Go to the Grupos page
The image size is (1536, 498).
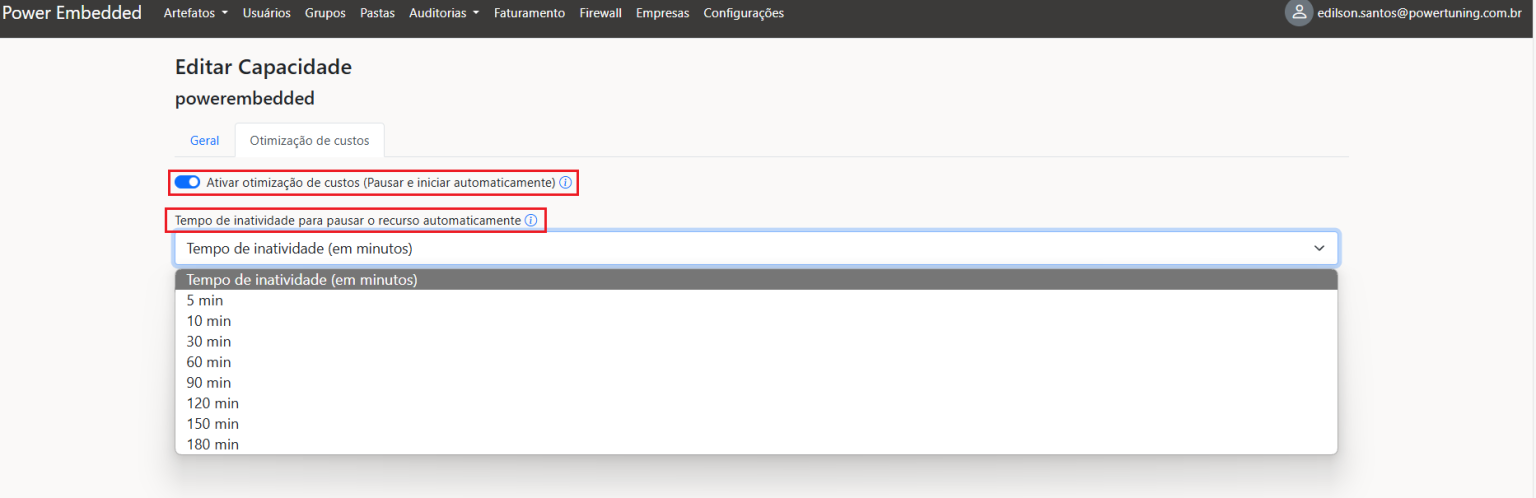point(325,13)
